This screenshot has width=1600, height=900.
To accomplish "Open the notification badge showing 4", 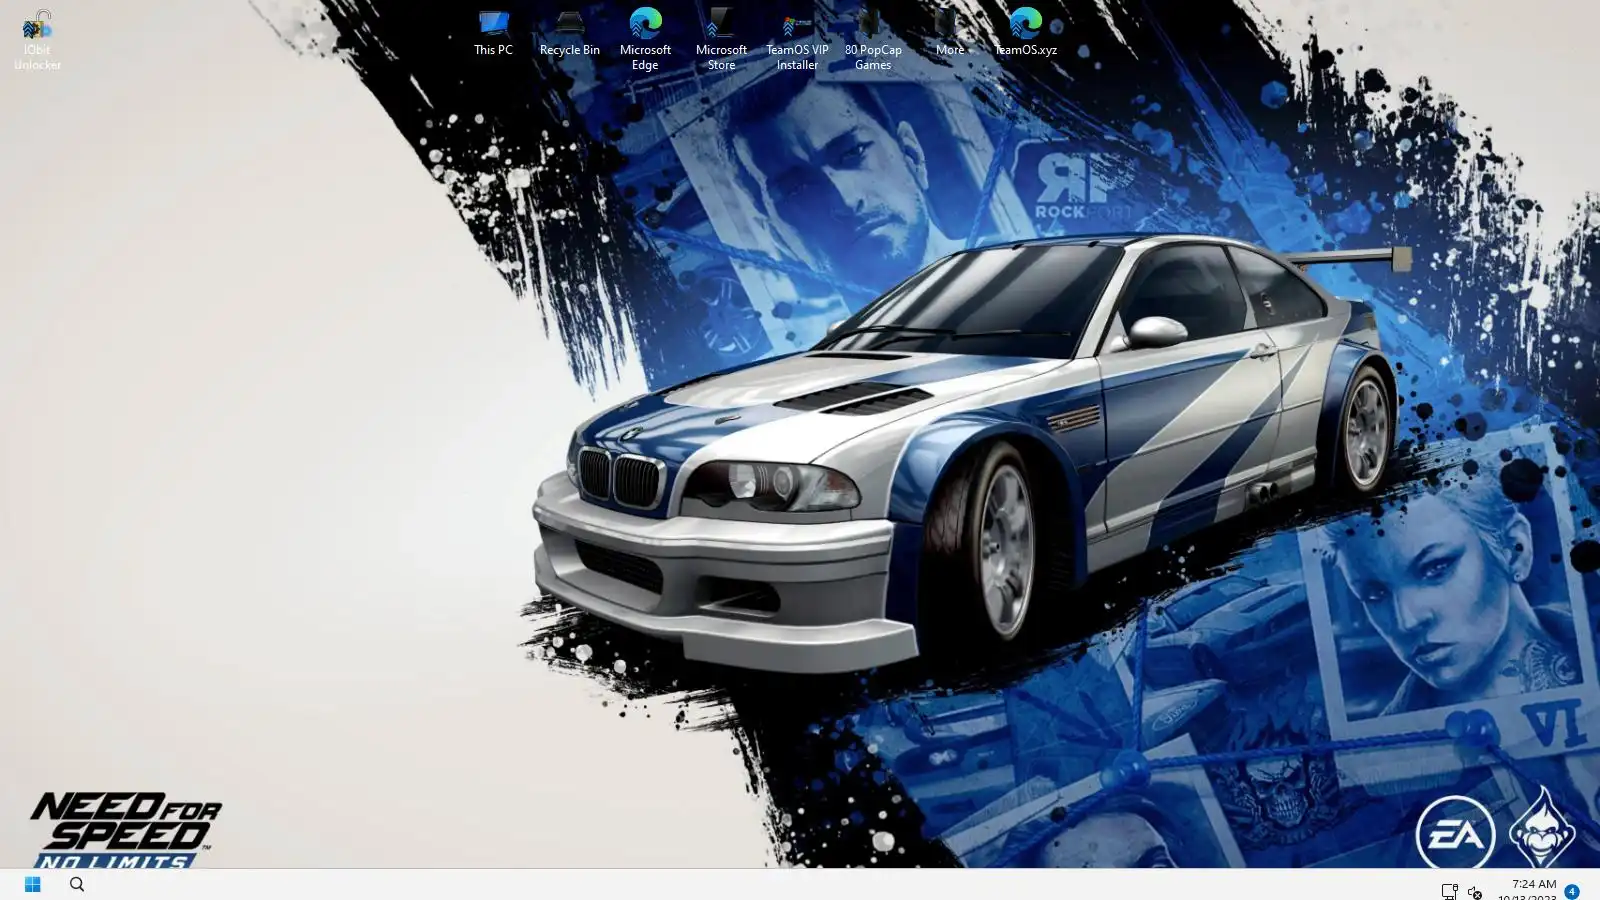I will (1572, 891).
